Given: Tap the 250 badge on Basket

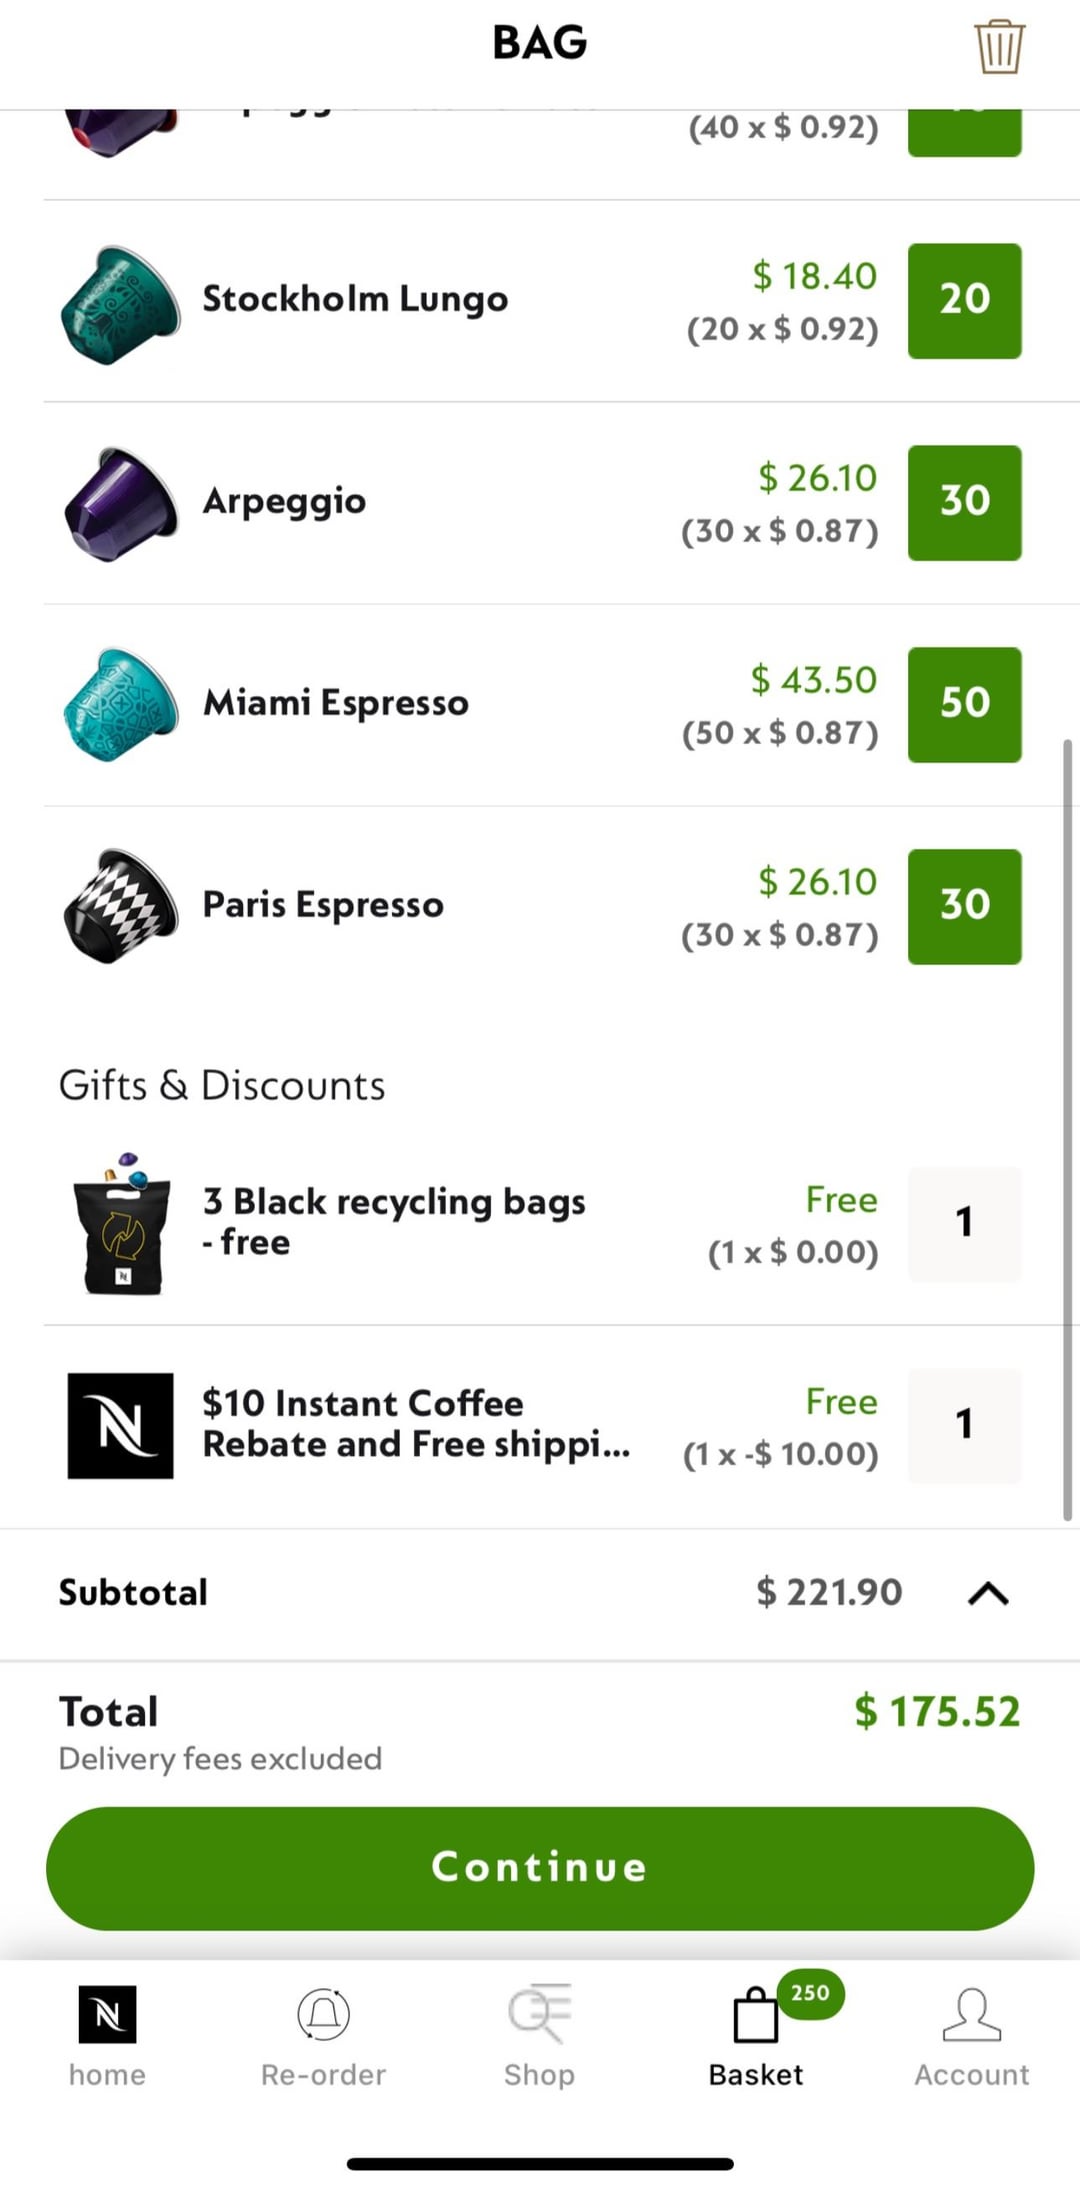Looking at the screenshot, I should click(x=810, y=1993).
